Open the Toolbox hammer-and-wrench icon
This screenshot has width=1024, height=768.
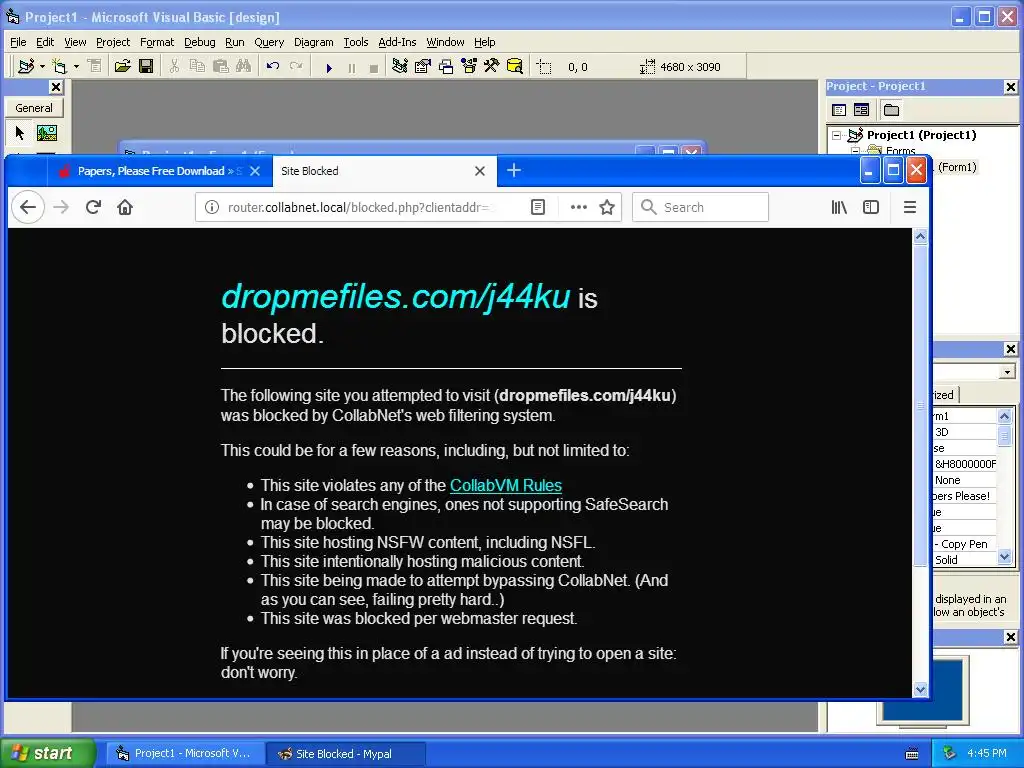click(492, 67)
